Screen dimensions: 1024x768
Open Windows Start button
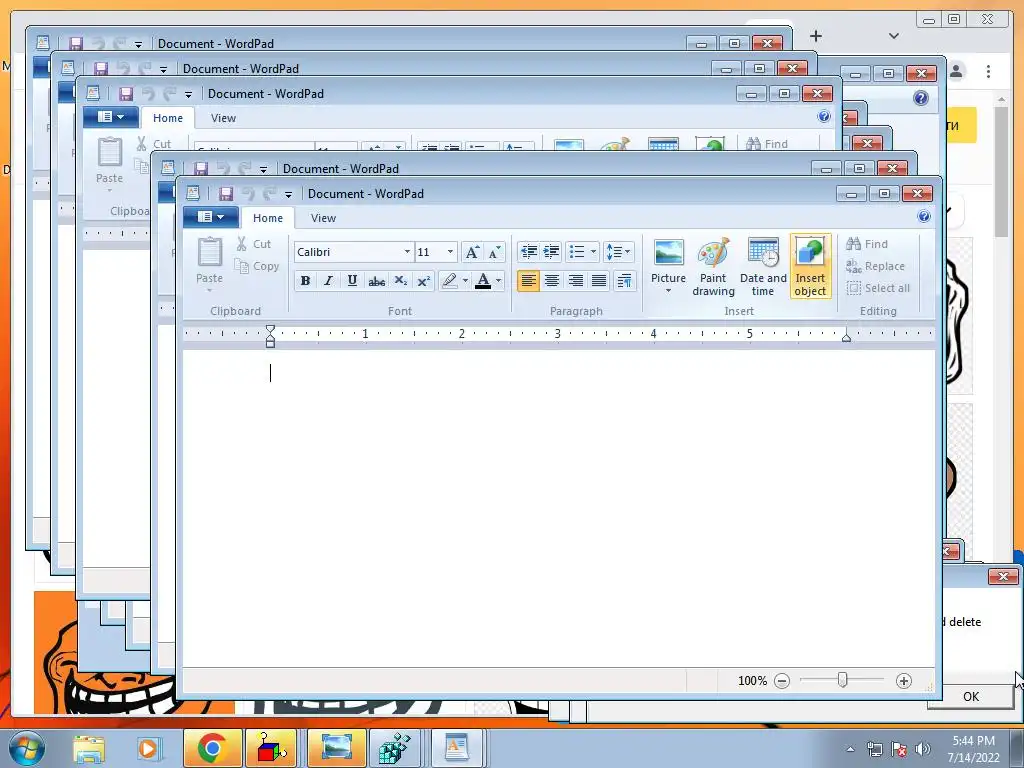pyautogui.click(x=26, y=748)
